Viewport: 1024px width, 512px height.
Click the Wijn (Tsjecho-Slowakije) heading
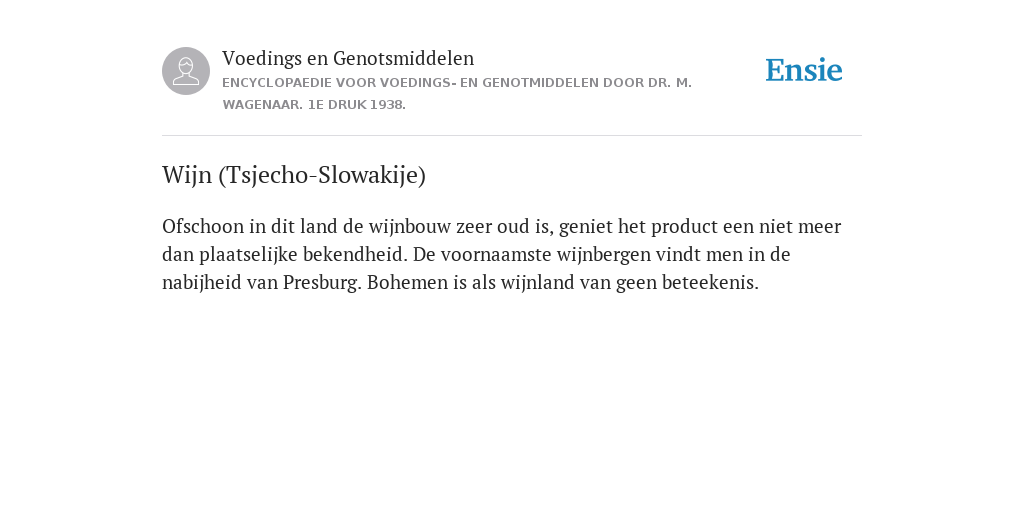tap(294, 175)
